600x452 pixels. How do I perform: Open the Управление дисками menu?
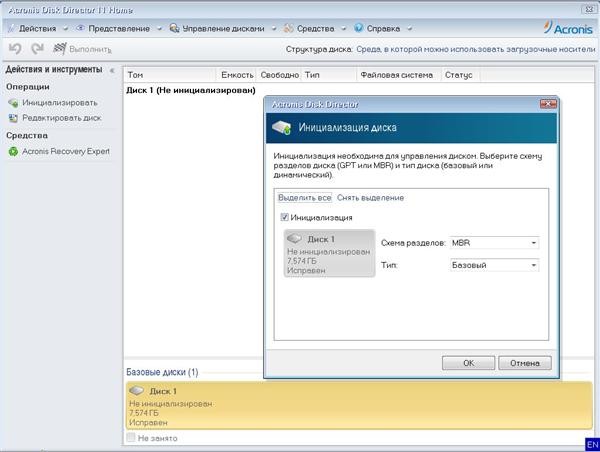pos(223,29)
